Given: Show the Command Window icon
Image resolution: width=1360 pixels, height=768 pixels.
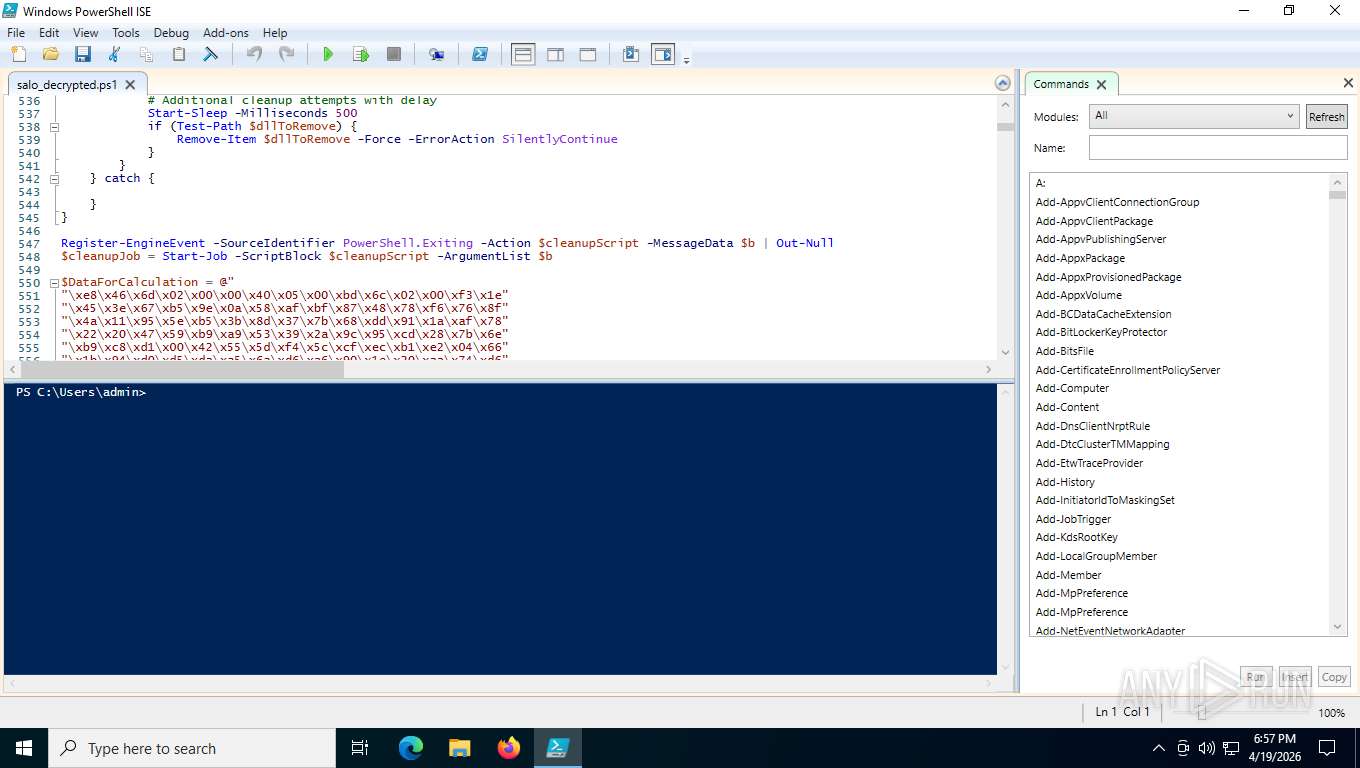Looking at the screenshot, I should 630,54.
